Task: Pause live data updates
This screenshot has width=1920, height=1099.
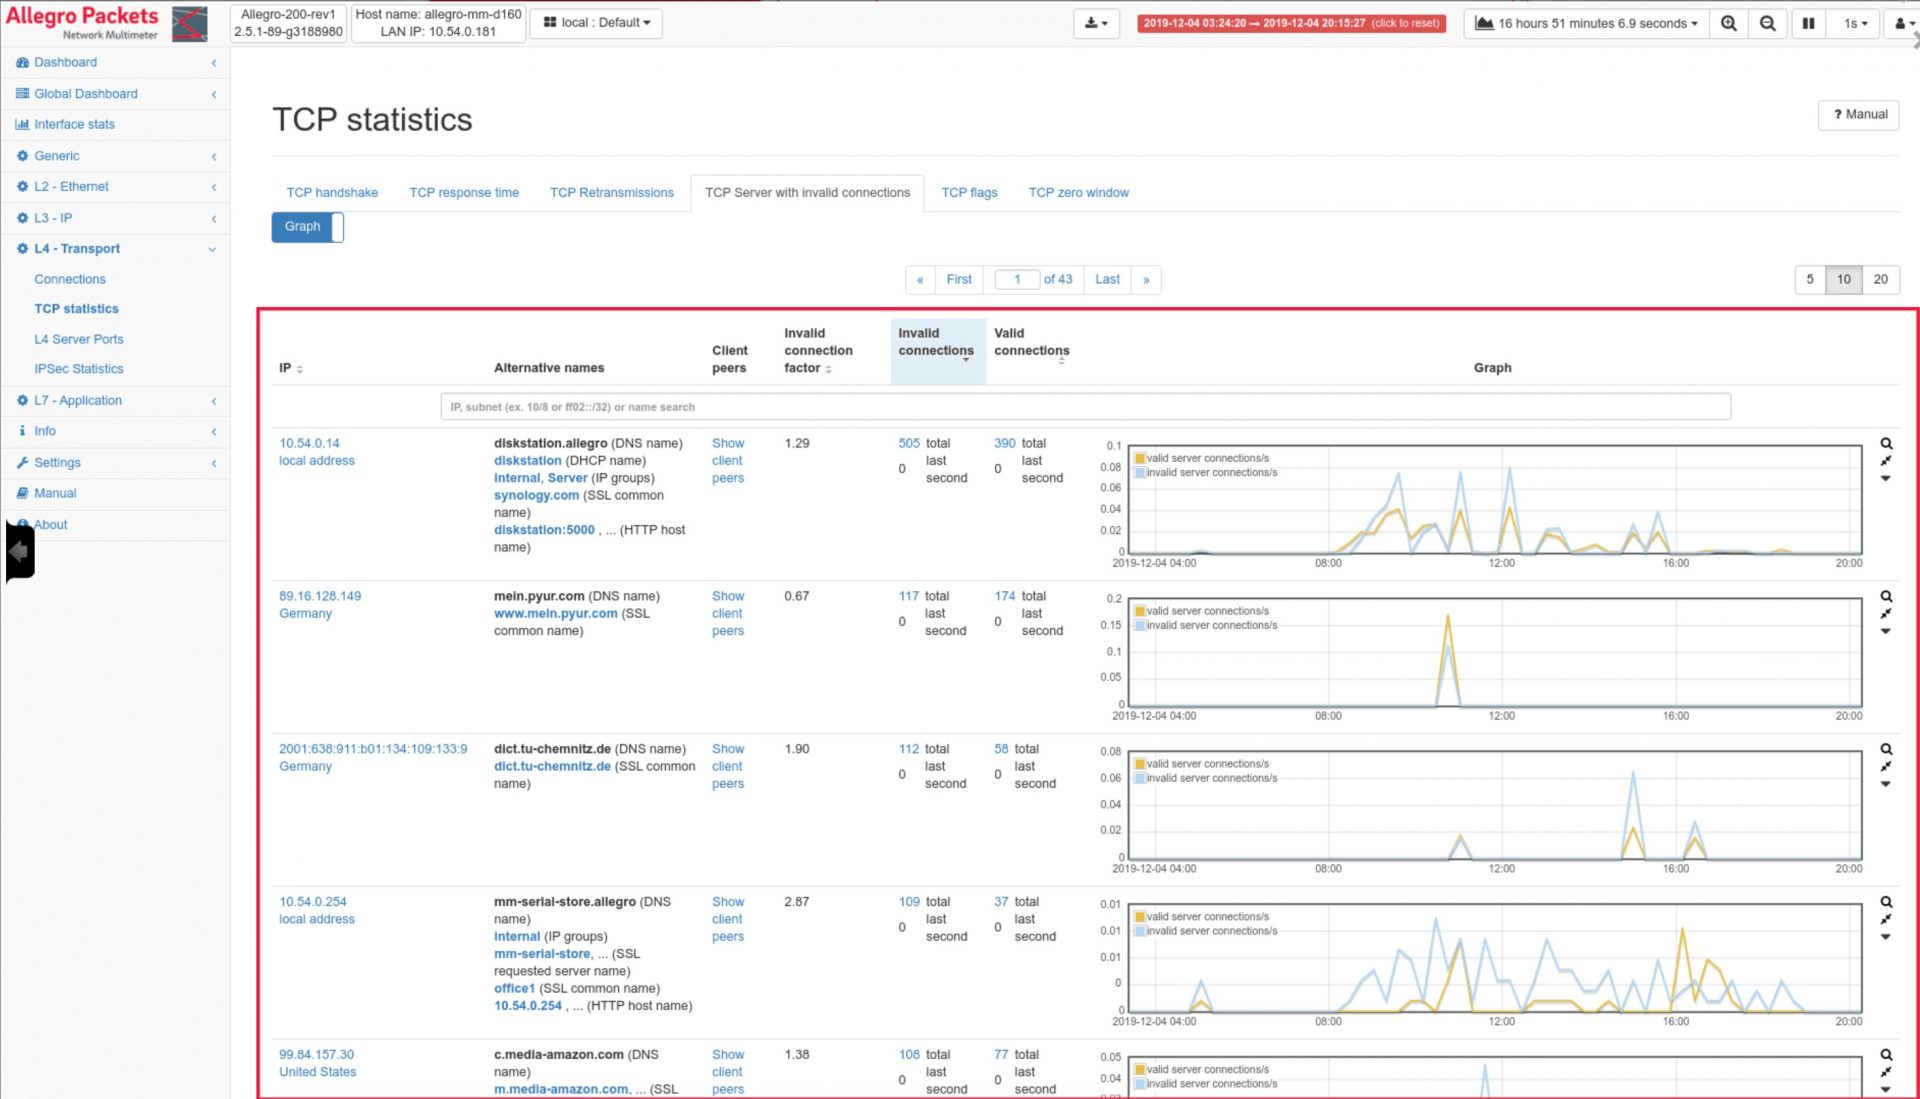Action: click(x=1809, y=22)
